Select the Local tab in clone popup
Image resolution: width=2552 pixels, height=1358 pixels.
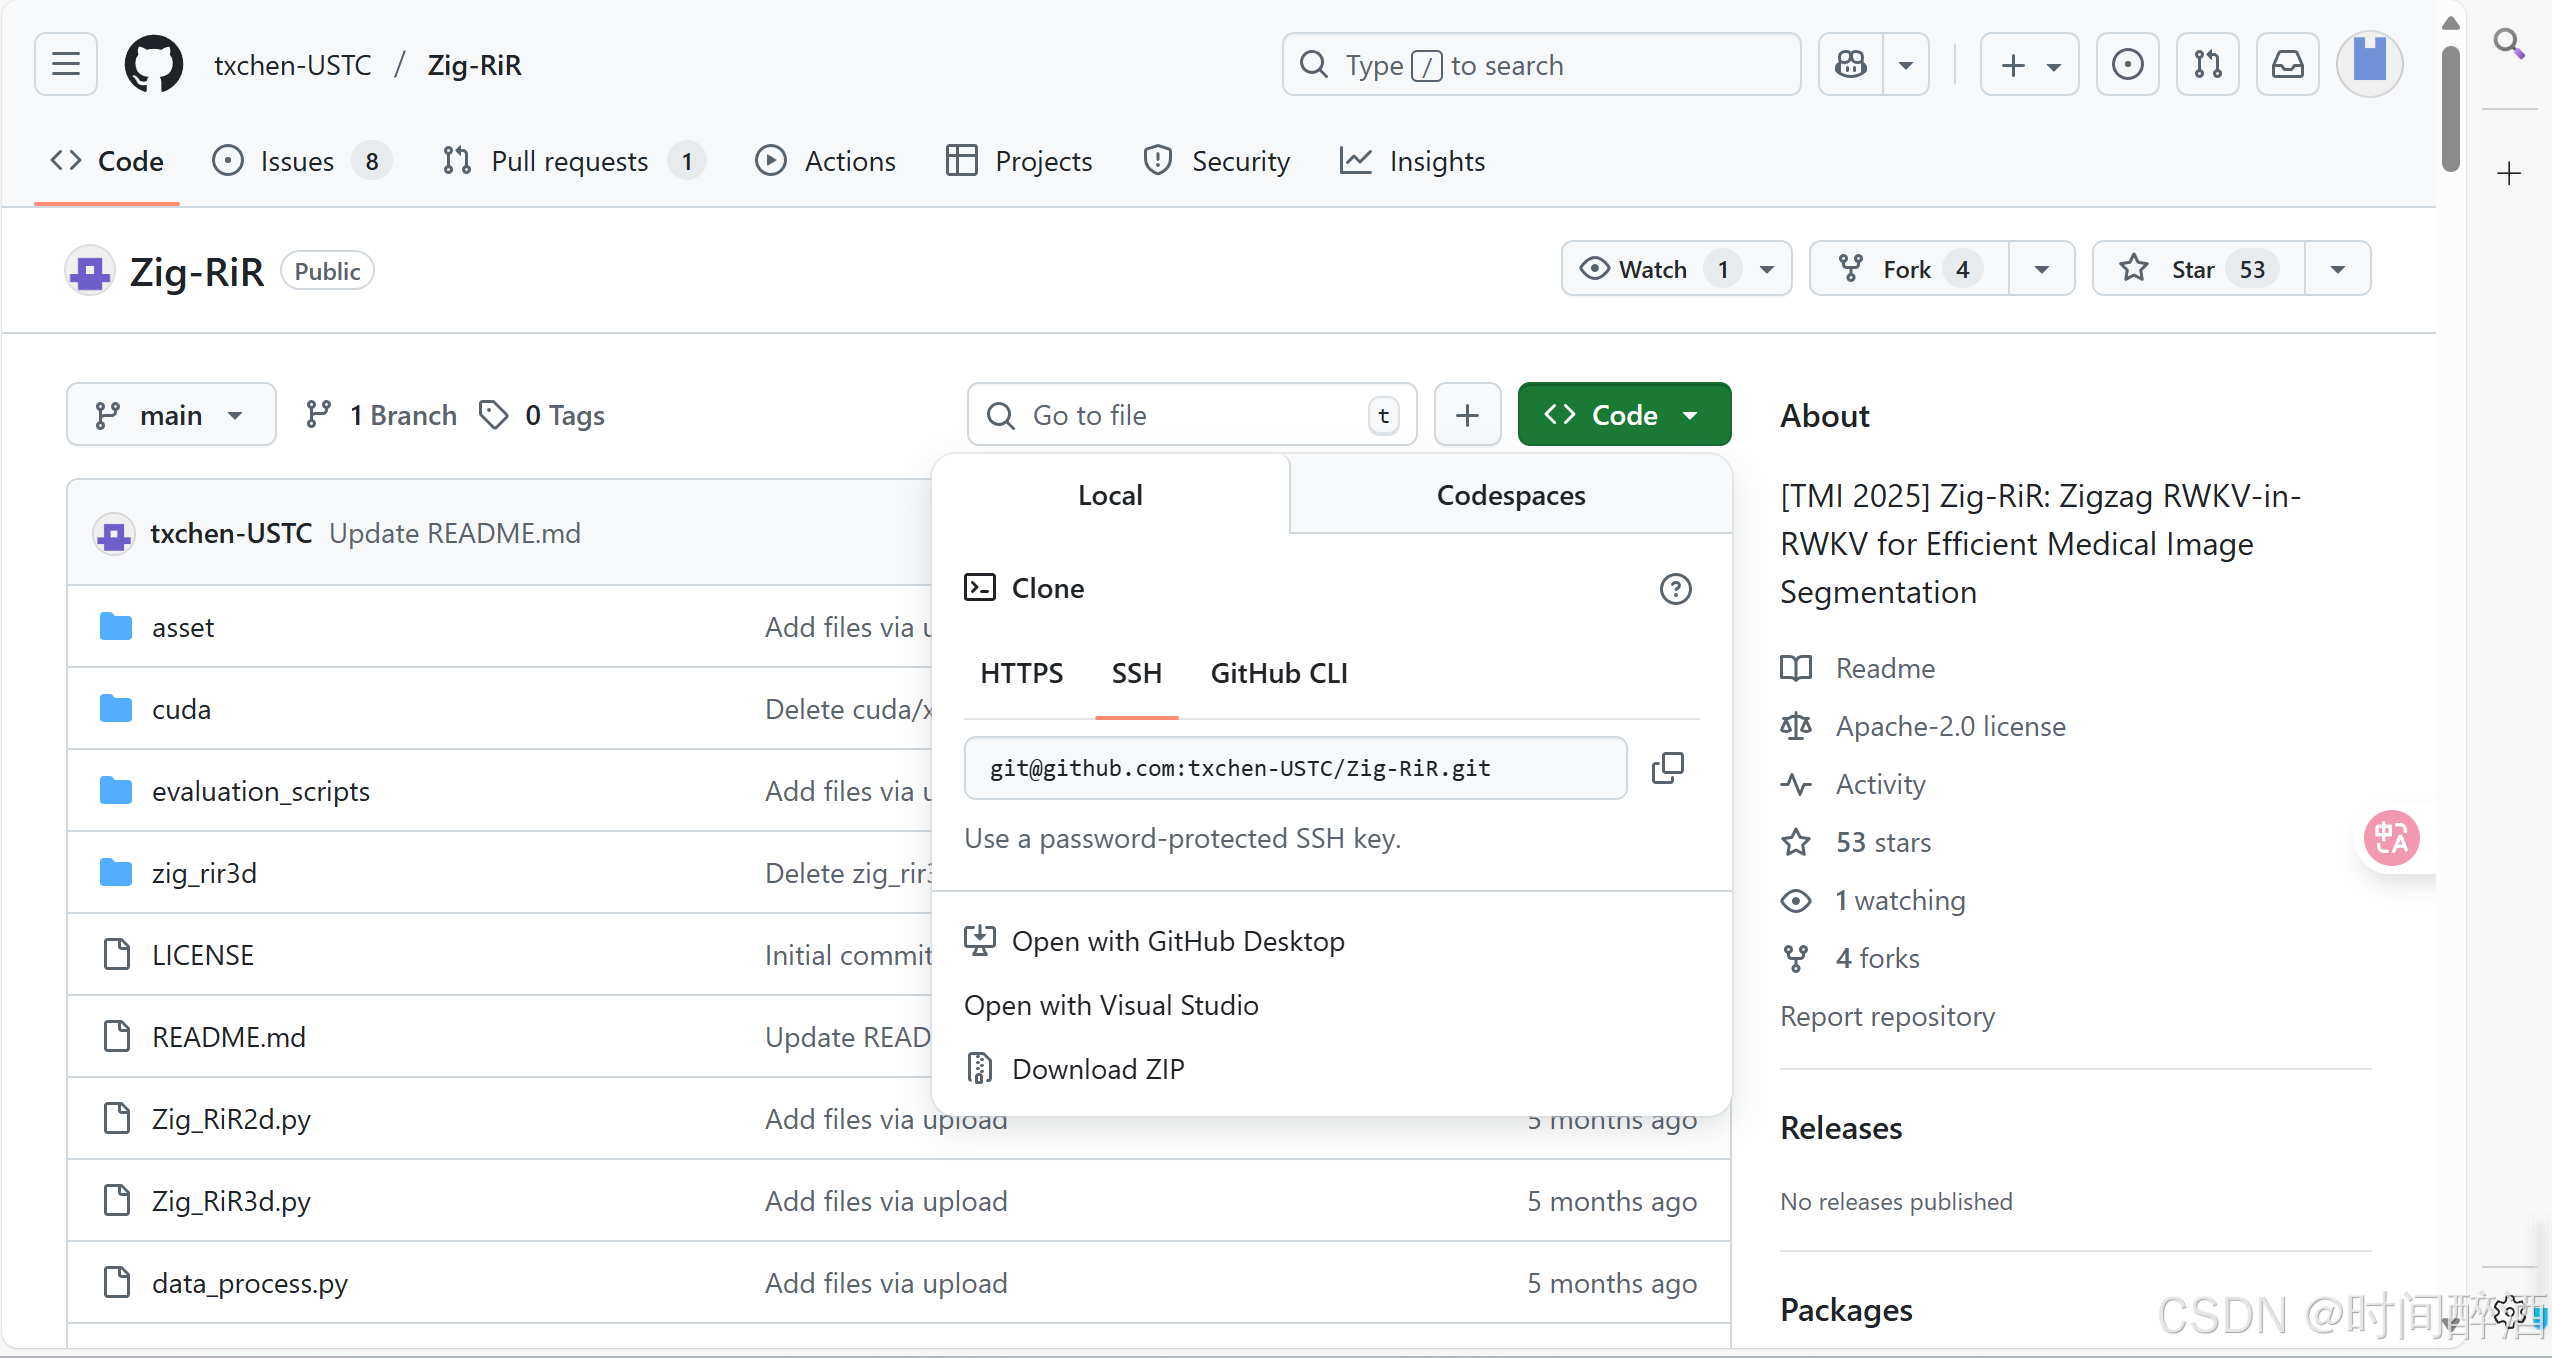click(1110, 495)
